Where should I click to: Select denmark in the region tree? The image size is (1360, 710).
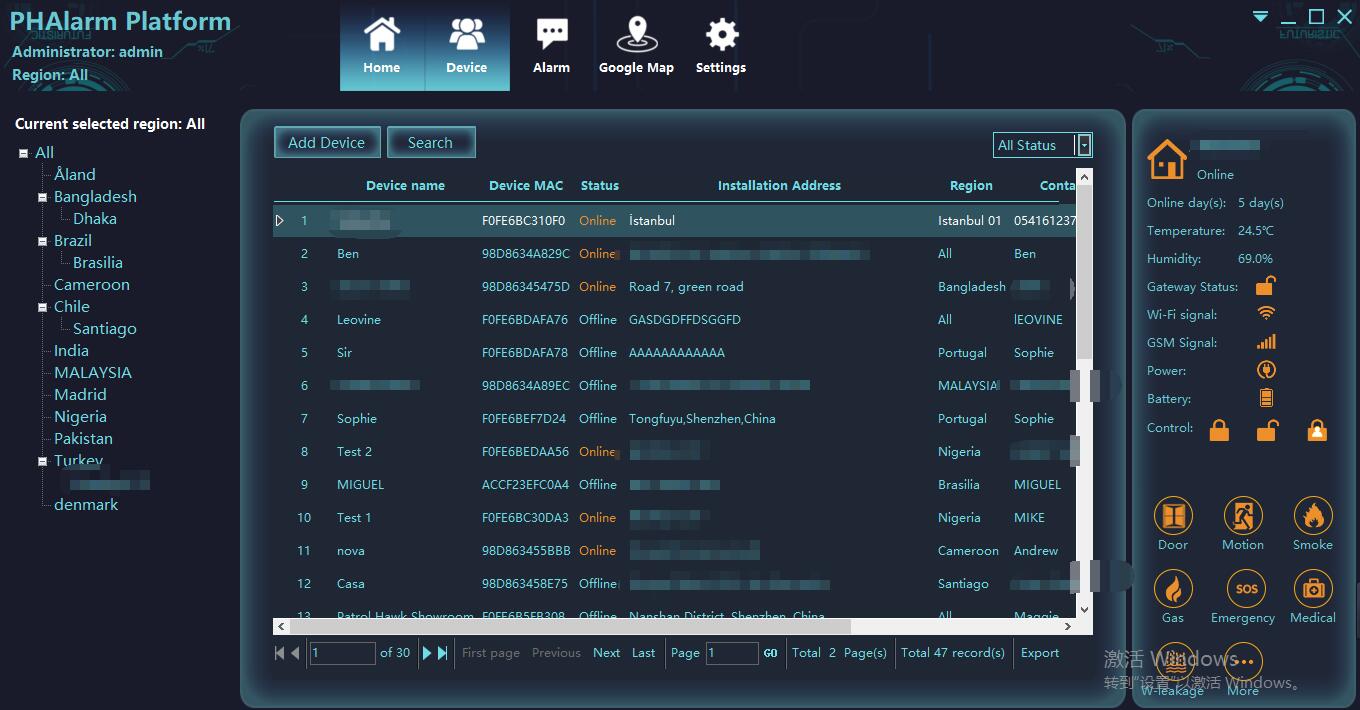[x=86, y=504]
